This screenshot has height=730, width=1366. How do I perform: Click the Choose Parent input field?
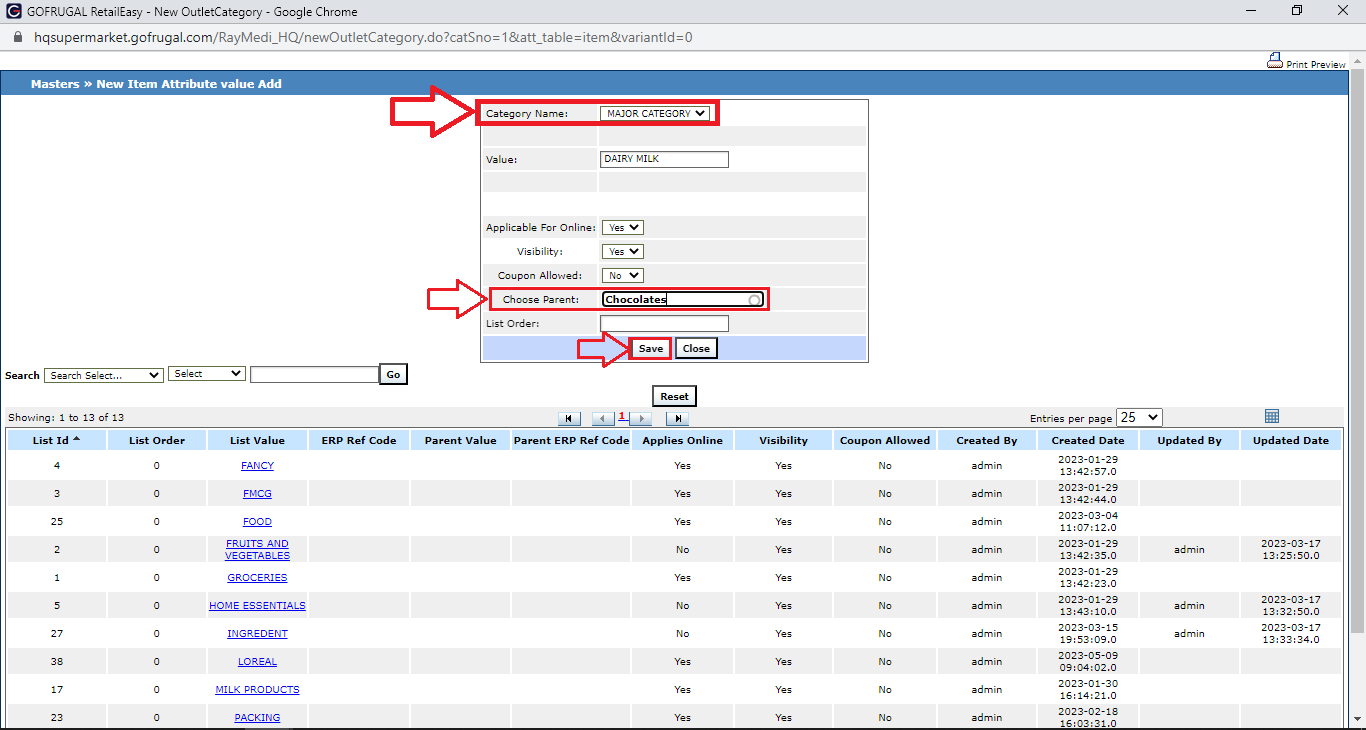point(675,300)
